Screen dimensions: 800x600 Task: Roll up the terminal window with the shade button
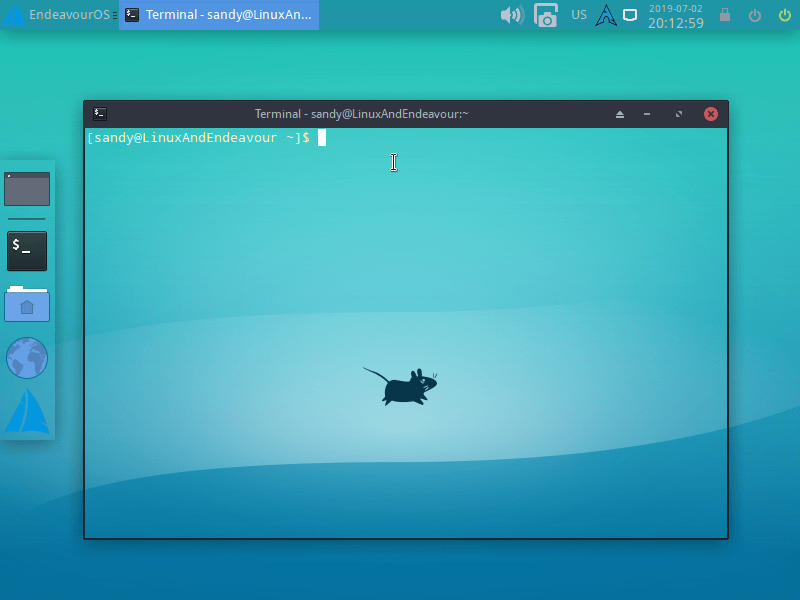(620, 114)
